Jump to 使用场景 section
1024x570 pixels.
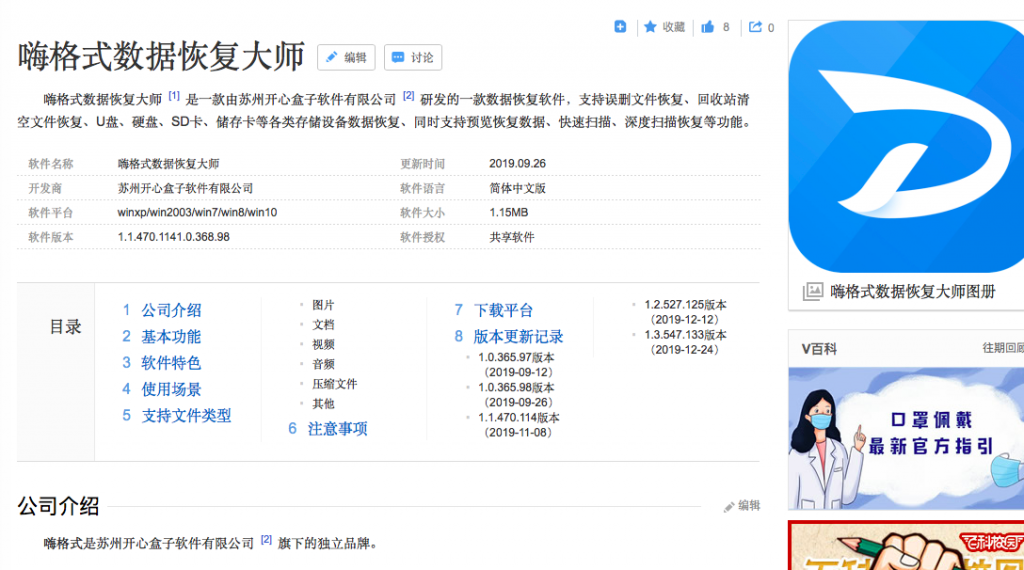point(171,389)
